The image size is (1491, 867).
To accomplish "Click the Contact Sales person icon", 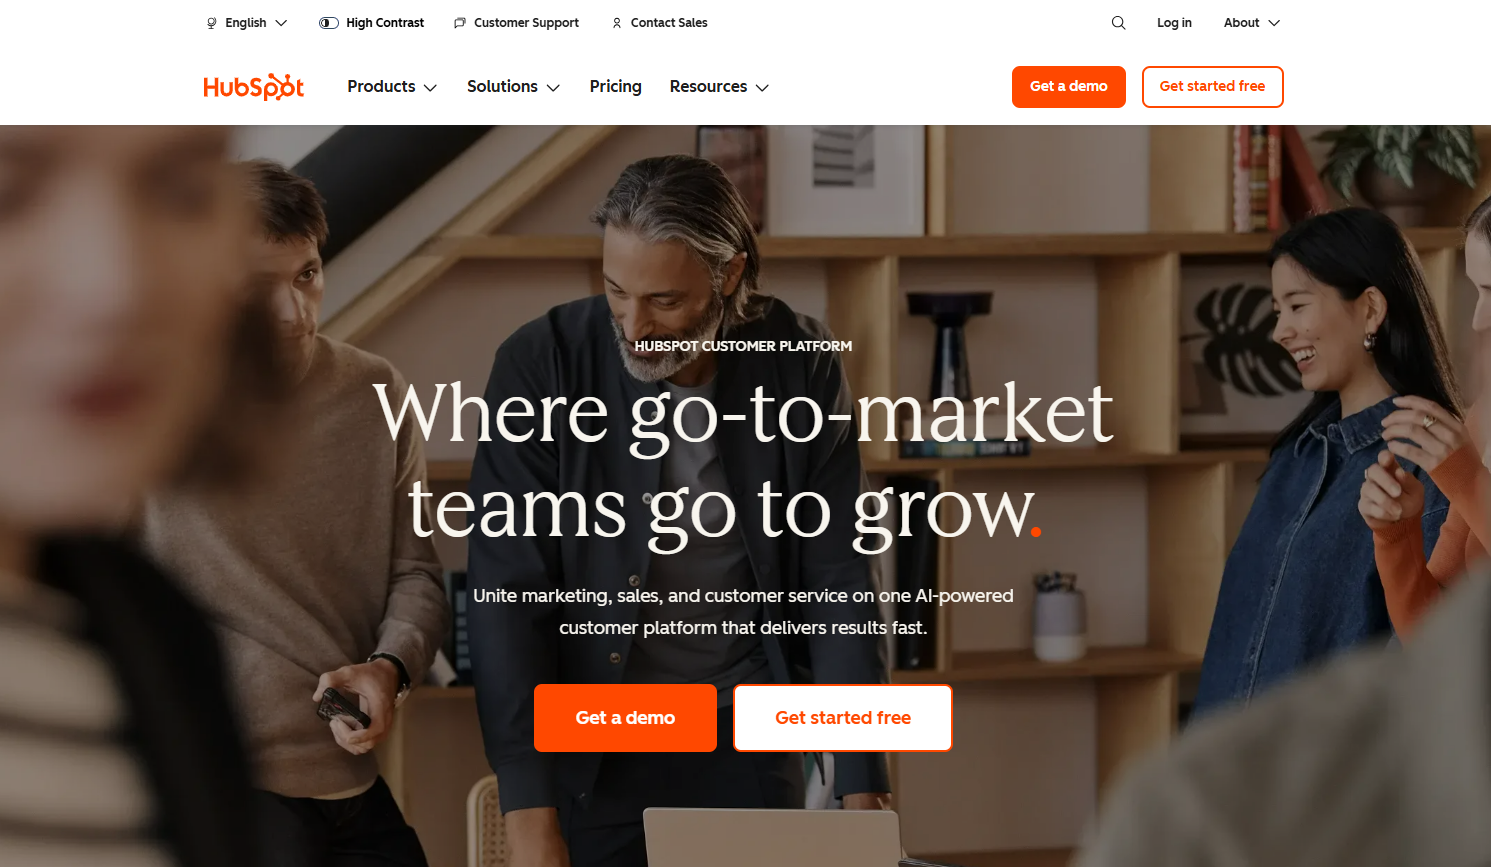I will tap(617, 23).
